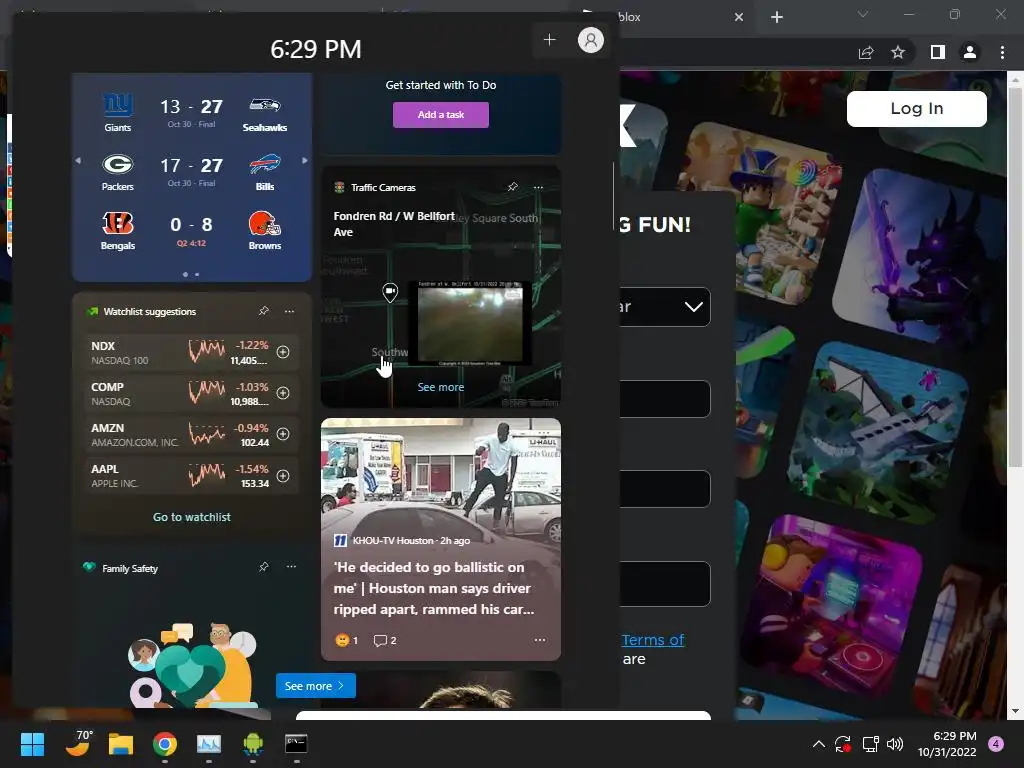
Task: Add AAPL to the watchlist
Action: tap(283, 476)
